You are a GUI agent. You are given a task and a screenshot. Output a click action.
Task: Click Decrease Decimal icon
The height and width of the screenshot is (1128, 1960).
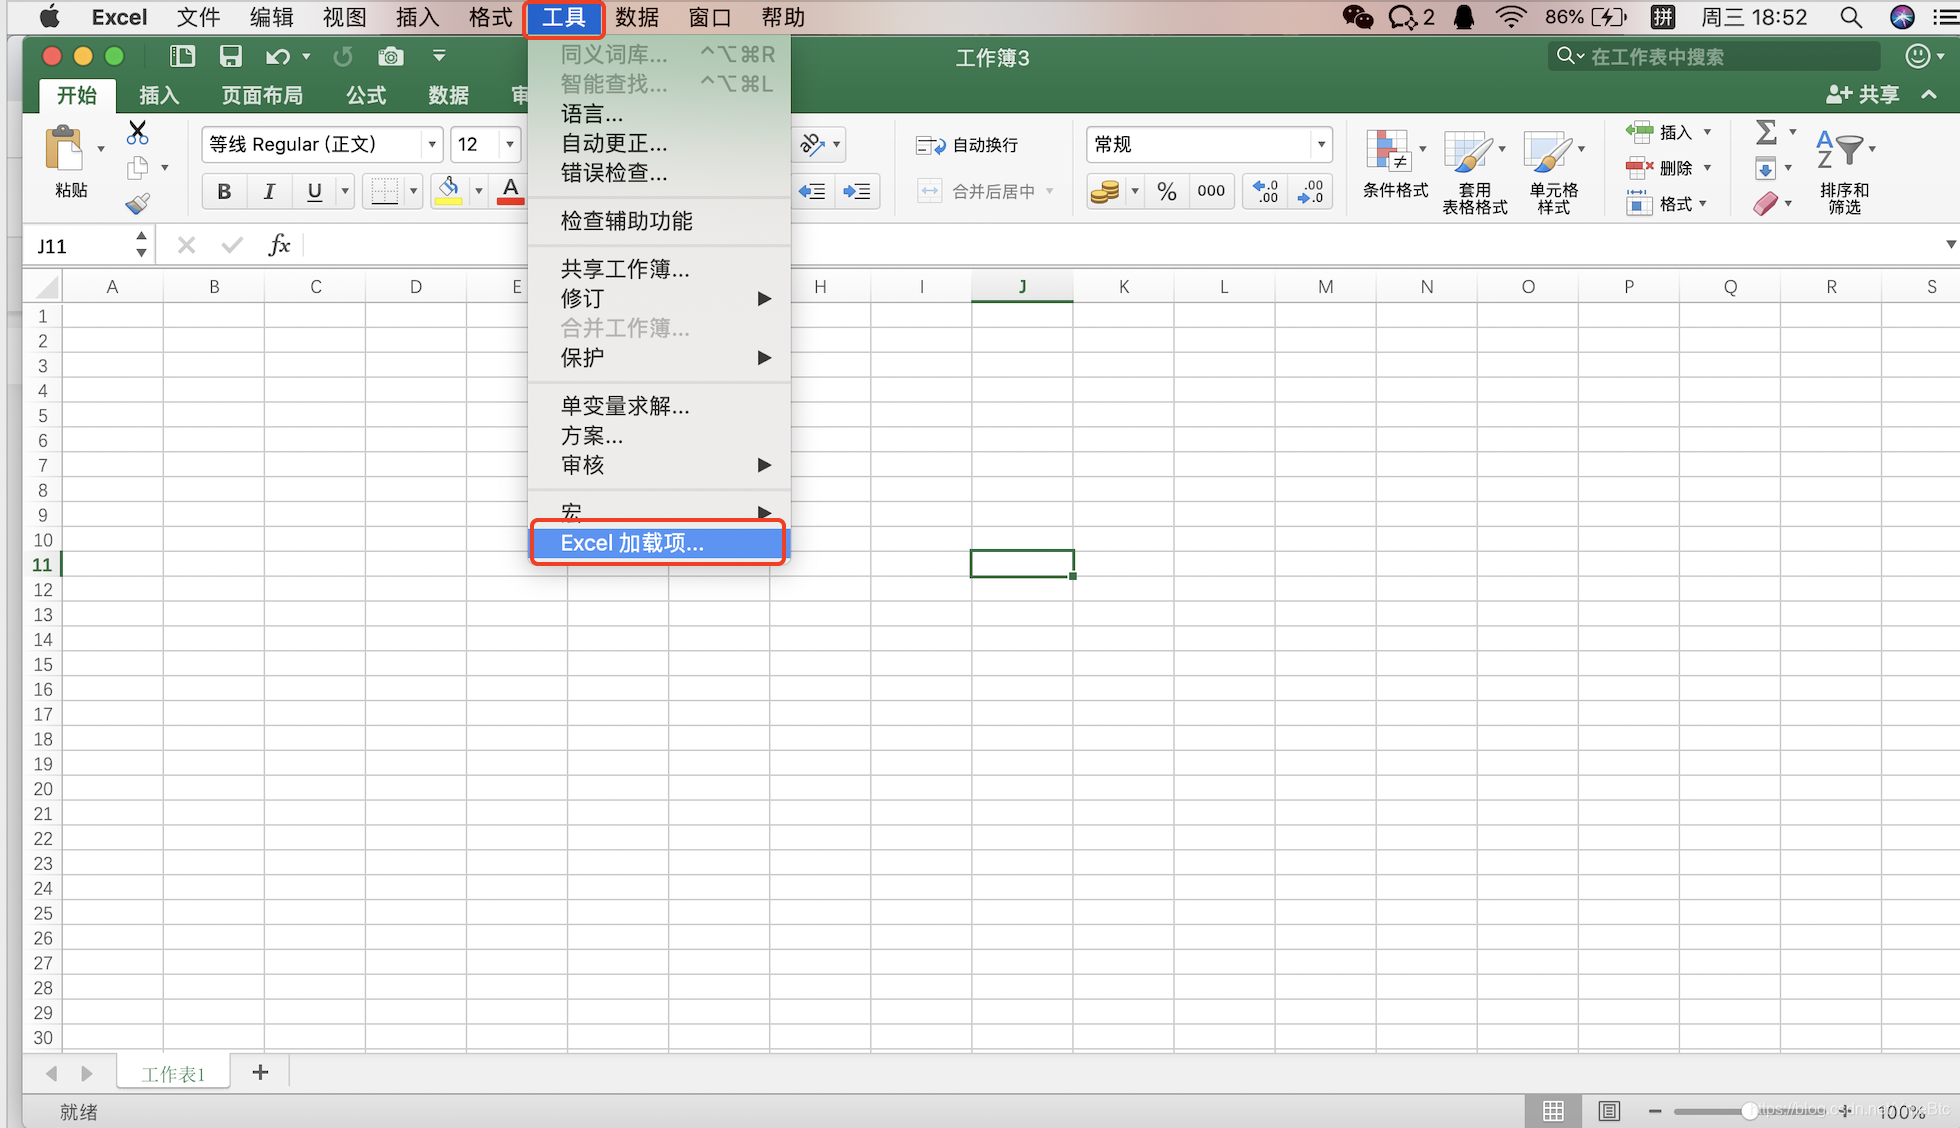point(1311,191)
